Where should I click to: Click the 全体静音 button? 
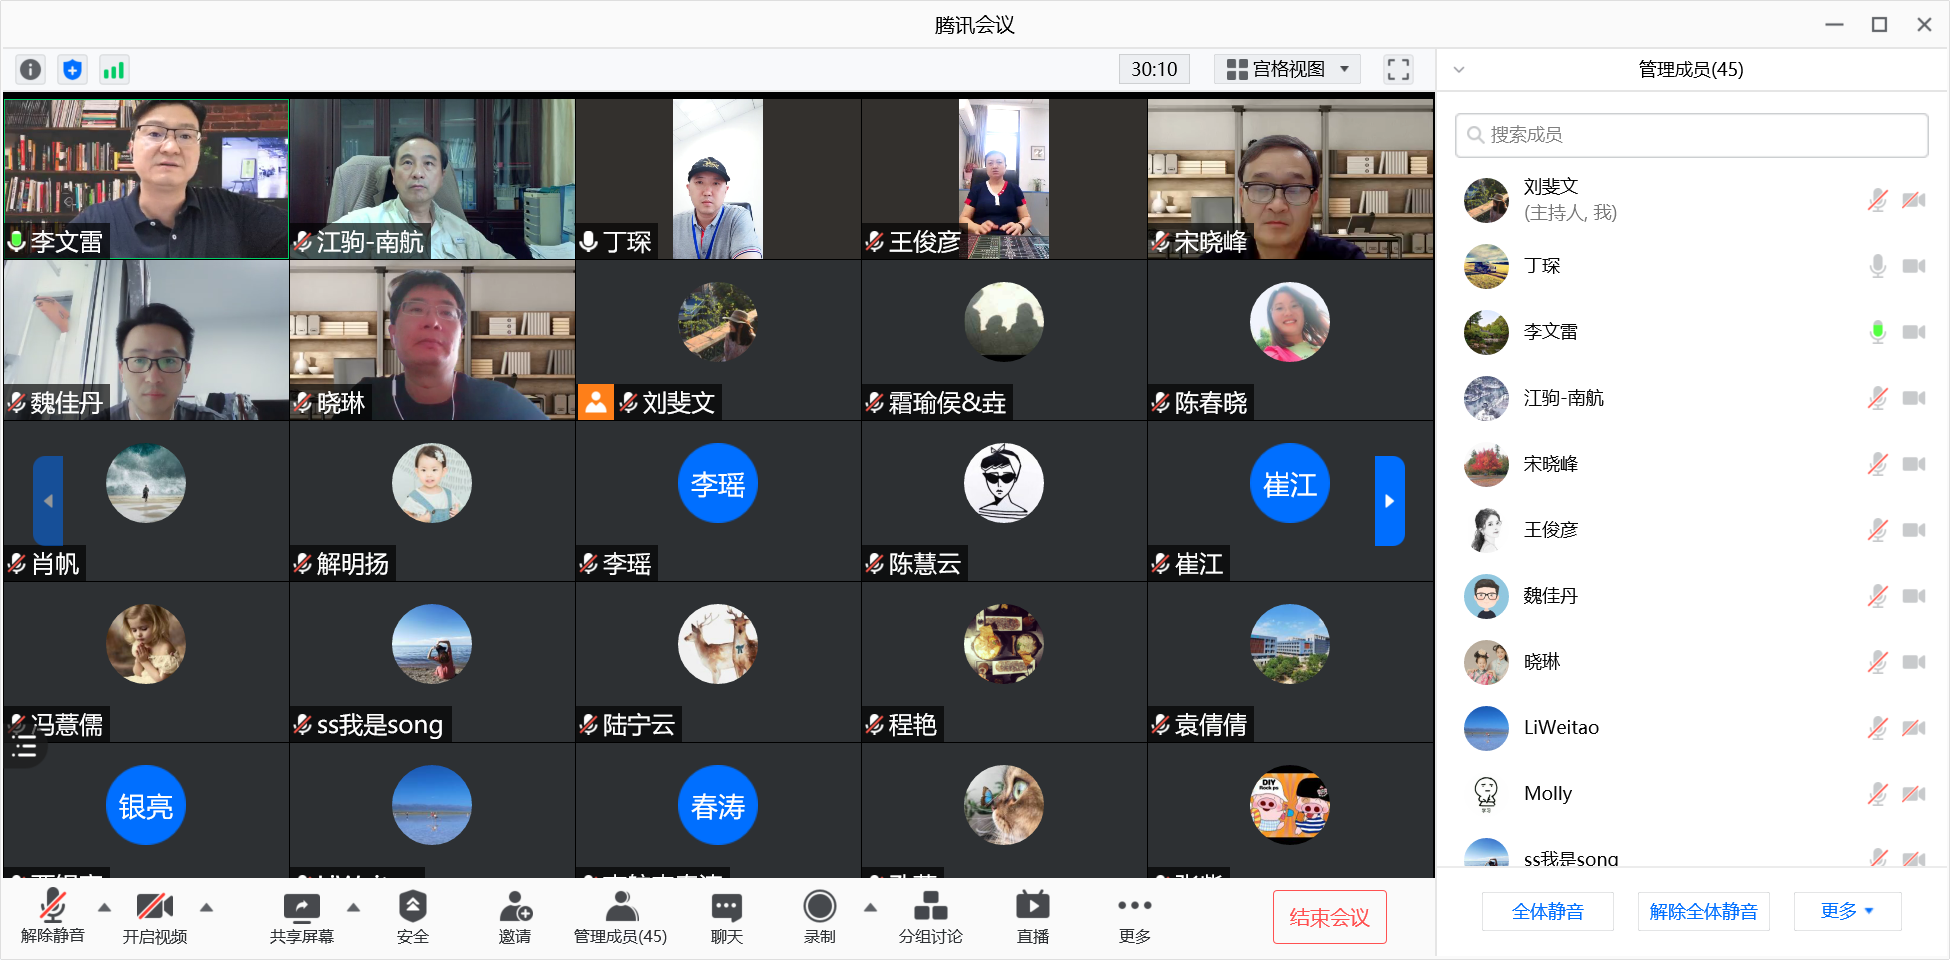tap(1547, 911)
